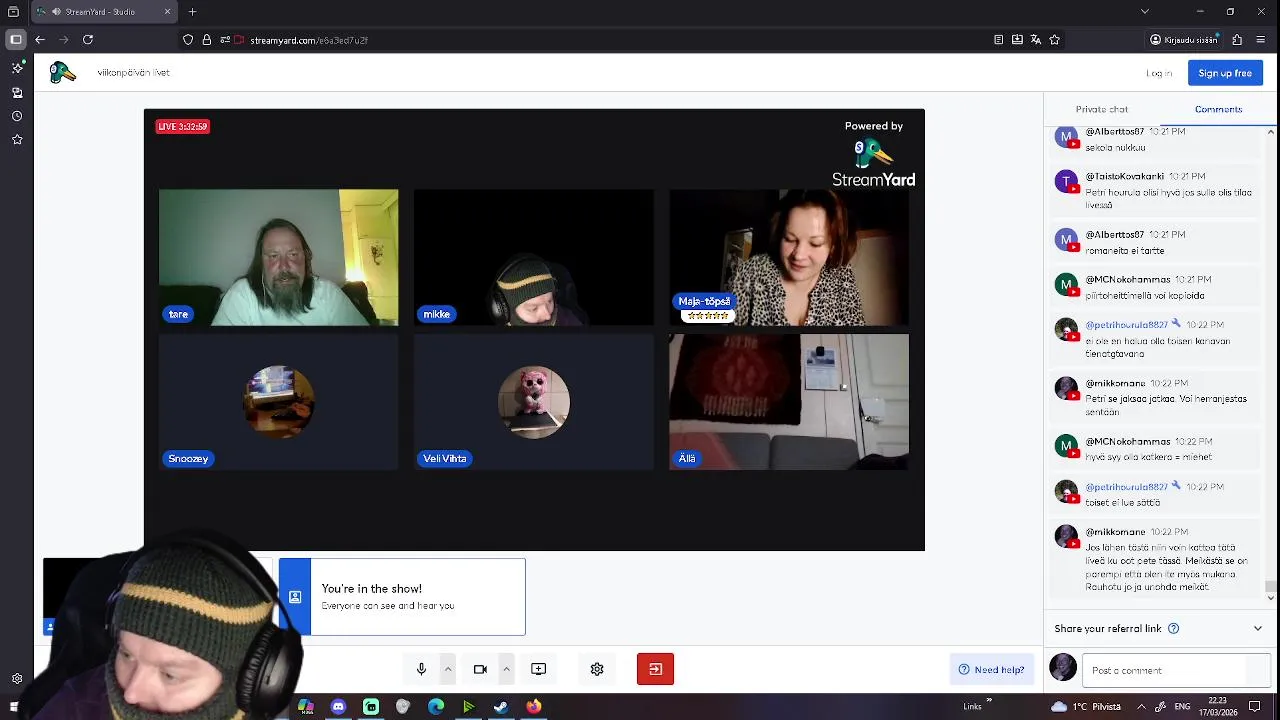
Task: Open the microphone options arrow
Action: click(x=448, y=669)
